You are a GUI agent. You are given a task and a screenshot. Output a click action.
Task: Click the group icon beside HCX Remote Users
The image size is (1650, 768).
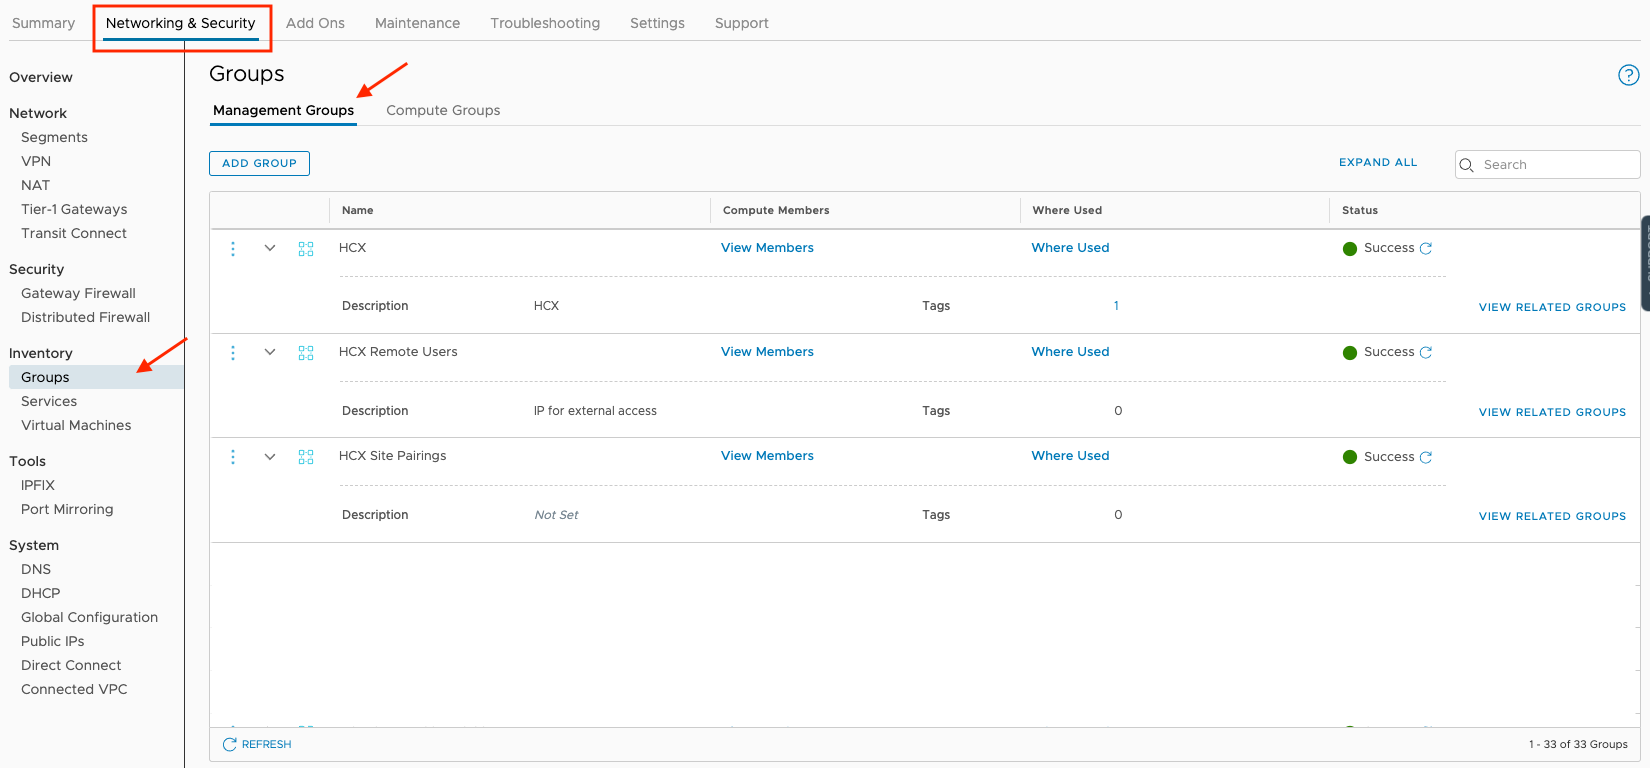point(306,352)
